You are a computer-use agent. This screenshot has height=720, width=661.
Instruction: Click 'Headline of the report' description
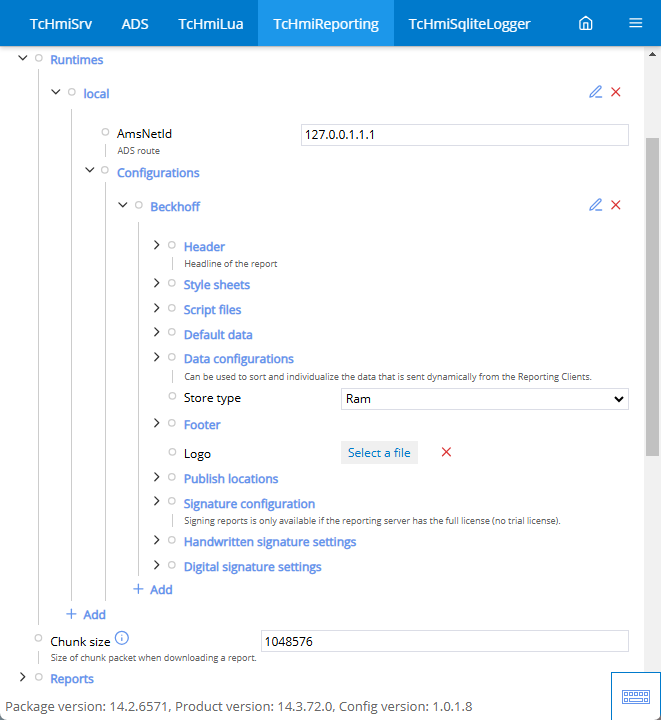pos(230,264)
